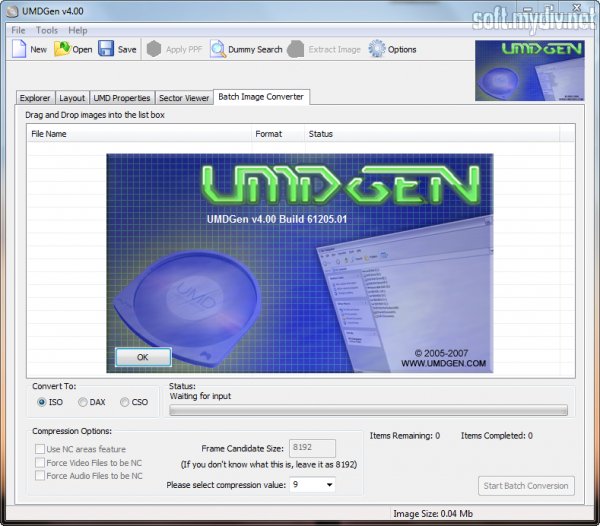Click the New document icon
The width and height of the screenshot is (600, 526).
(x=19, y=49)
